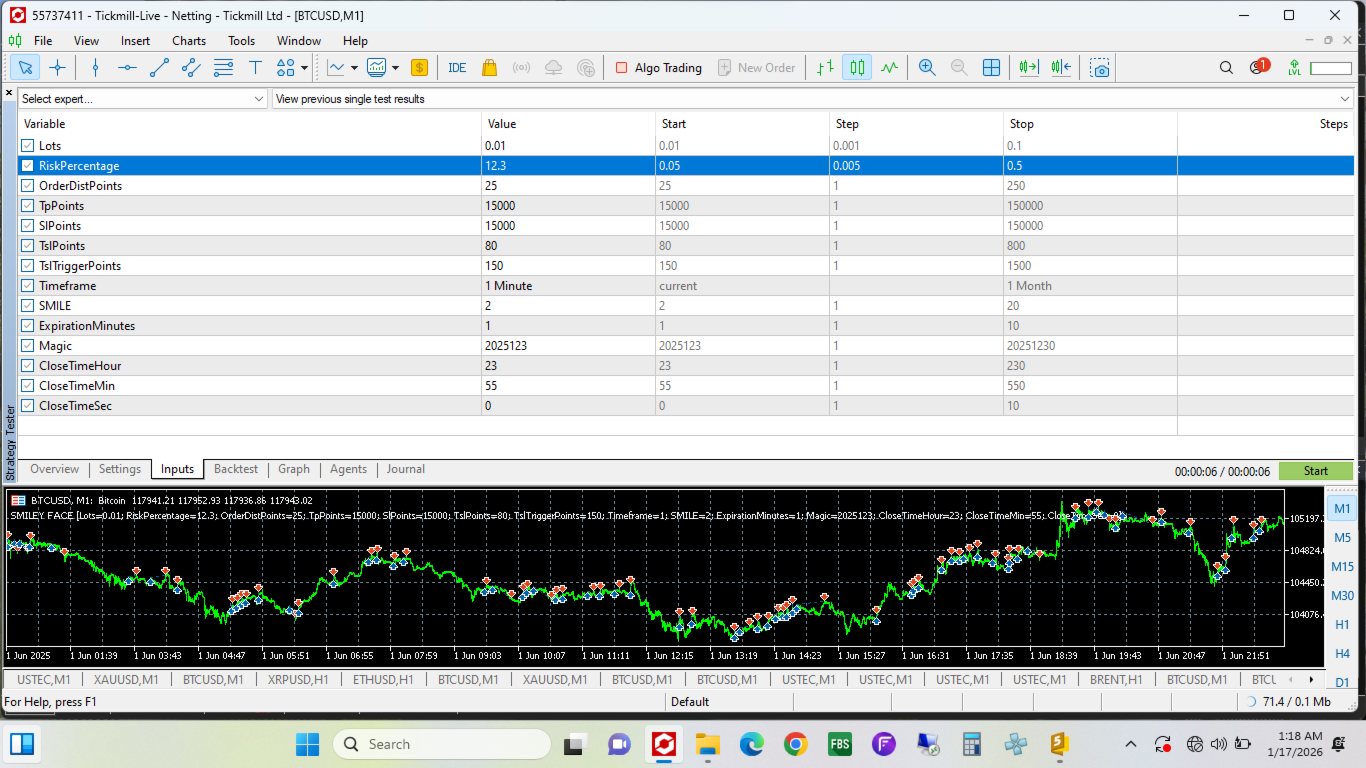Image resolution: width=1366 pixels, height=768 pixels.
Task: Switch chart to bar chart
Action: pos(825,68)
